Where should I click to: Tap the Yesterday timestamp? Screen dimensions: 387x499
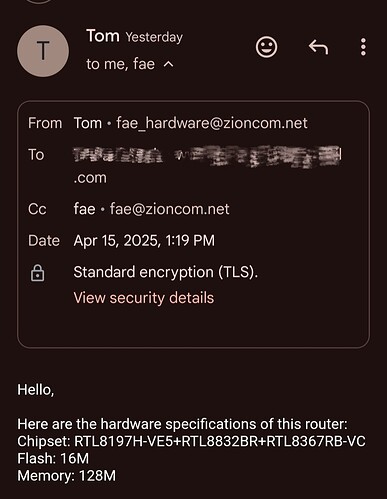(x=154, y=37)
